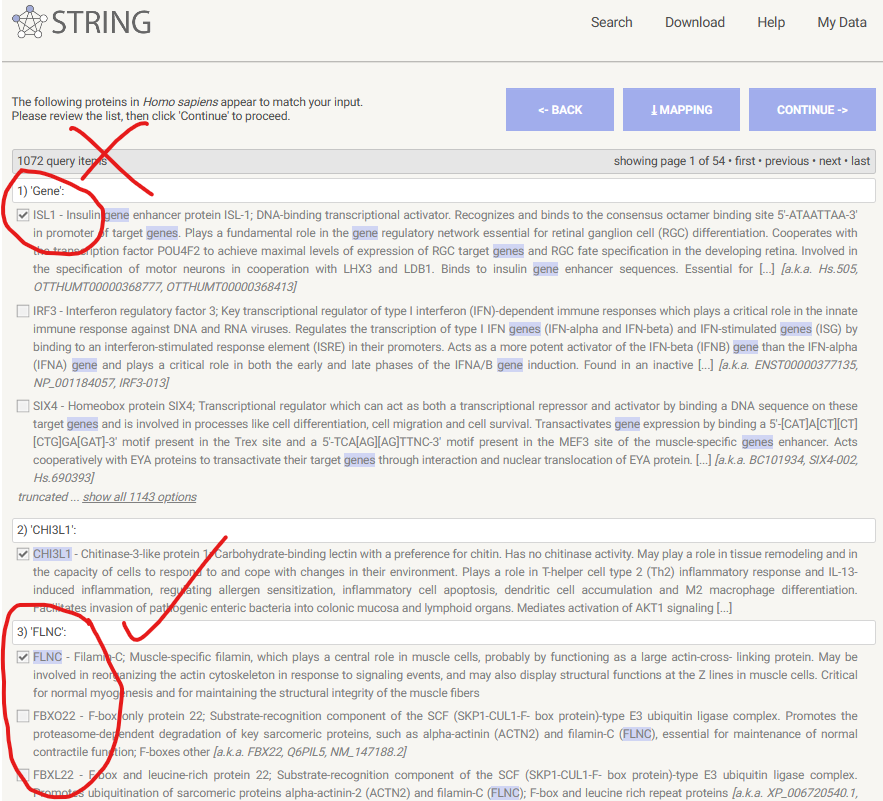Click the highlighted FLNC protein name
This screenshot has width=883, height=801.
pyautogui.click(x=47, y=657)
